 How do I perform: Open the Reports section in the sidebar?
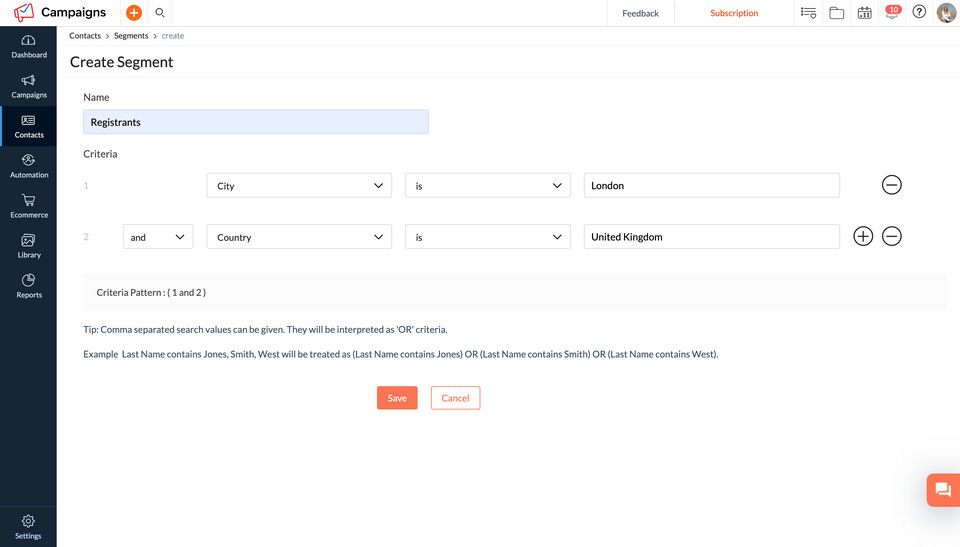pos(29,285)
